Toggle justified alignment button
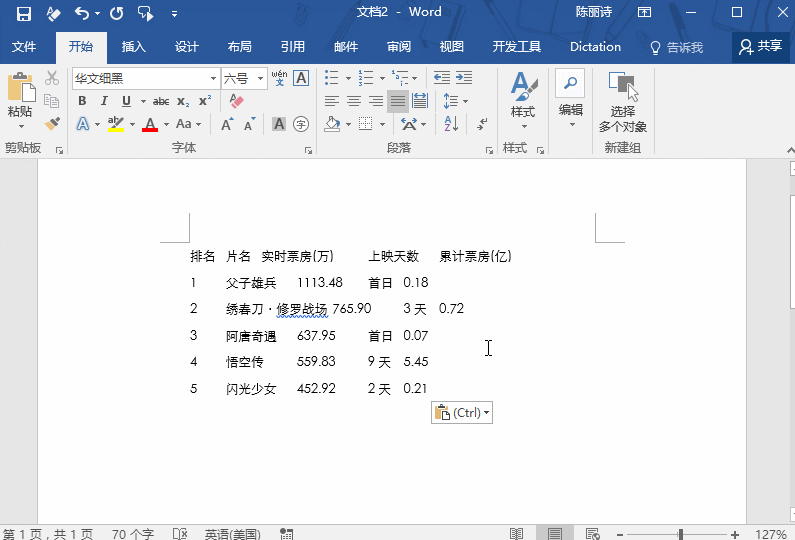This screenshot has height=540, width=795. click(398, 101)
